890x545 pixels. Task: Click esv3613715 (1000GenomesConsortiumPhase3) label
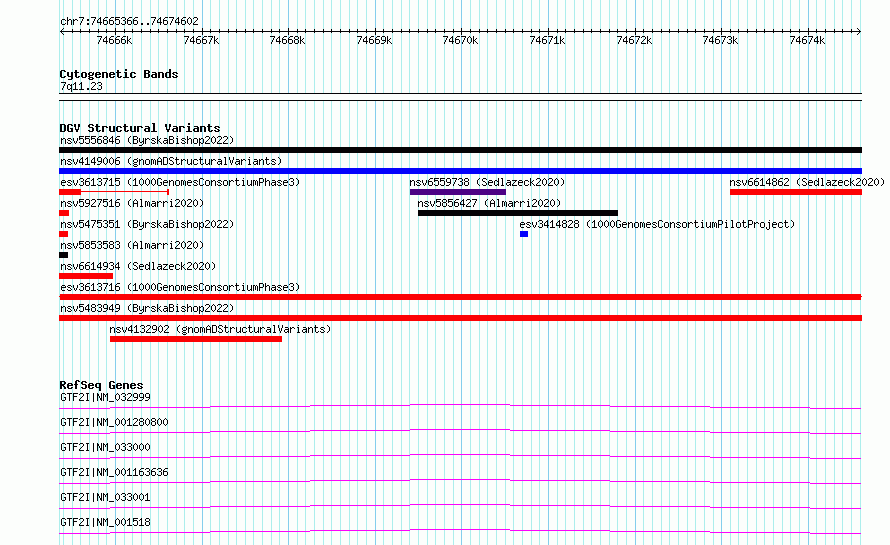click(180, 182)
